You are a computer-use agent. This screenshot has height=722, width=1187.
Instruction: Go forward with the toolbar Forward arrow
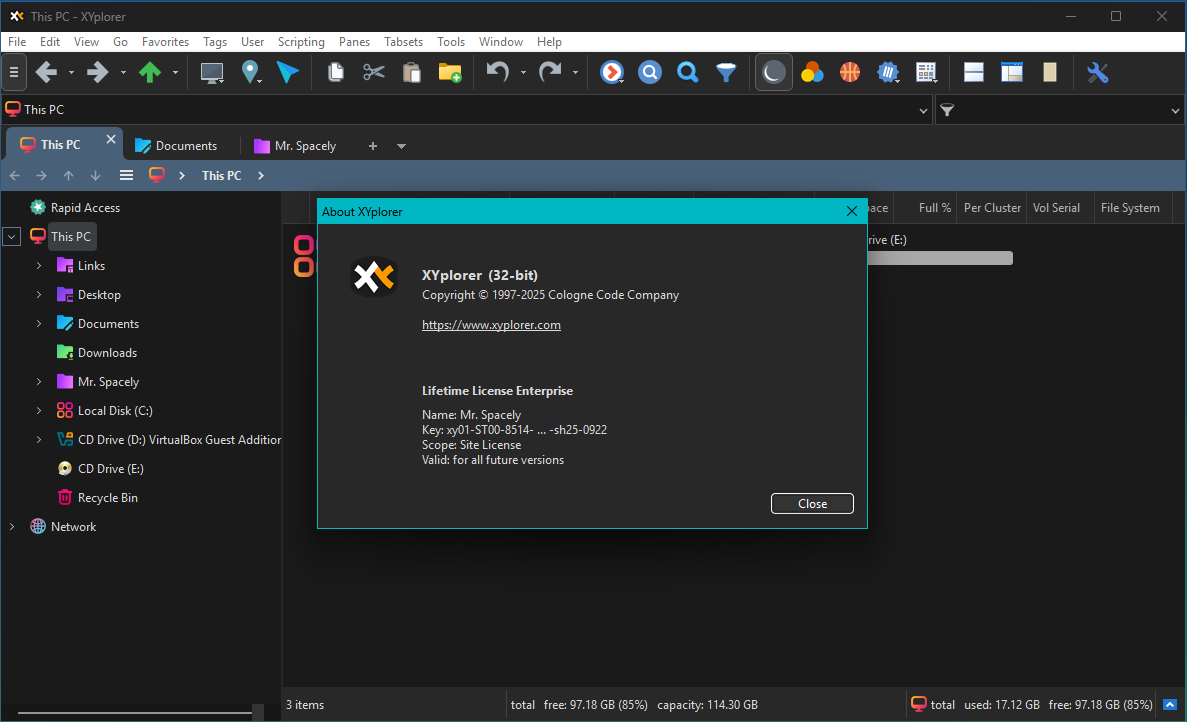[98, 73]
